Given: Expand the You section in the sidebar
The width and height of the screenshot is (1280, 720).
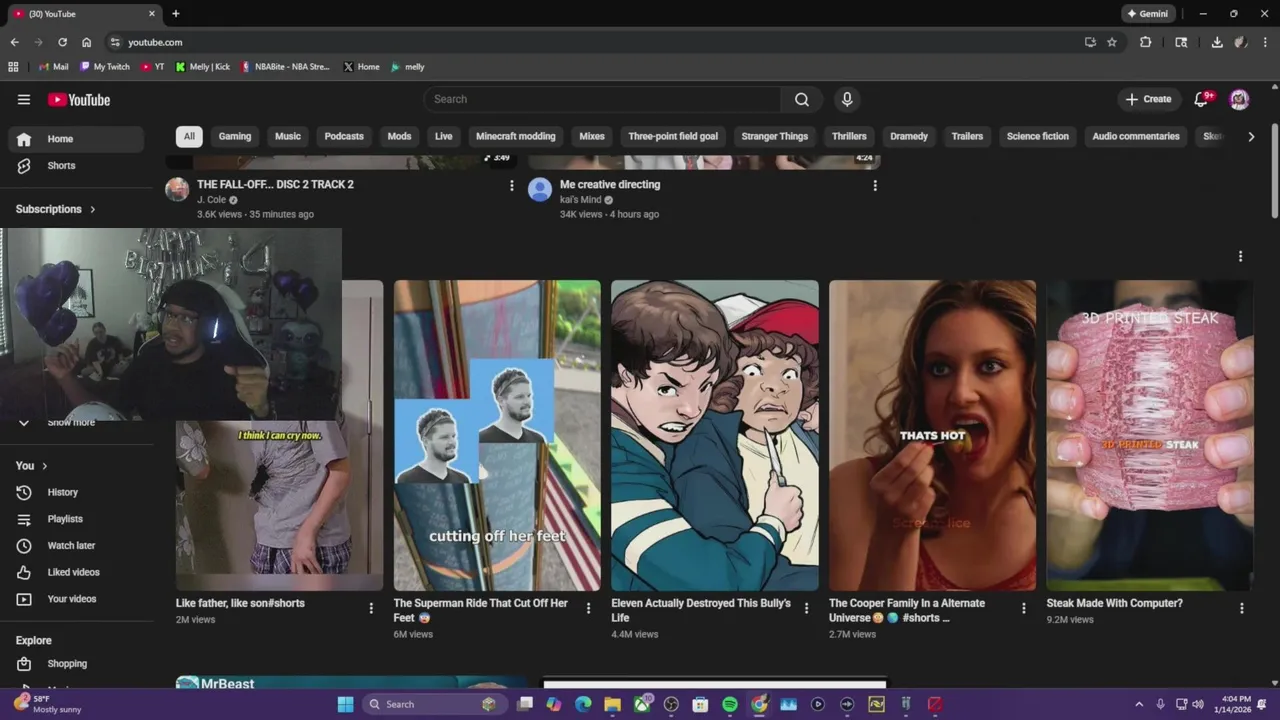Looking at the screenshot, I should 44,466.
